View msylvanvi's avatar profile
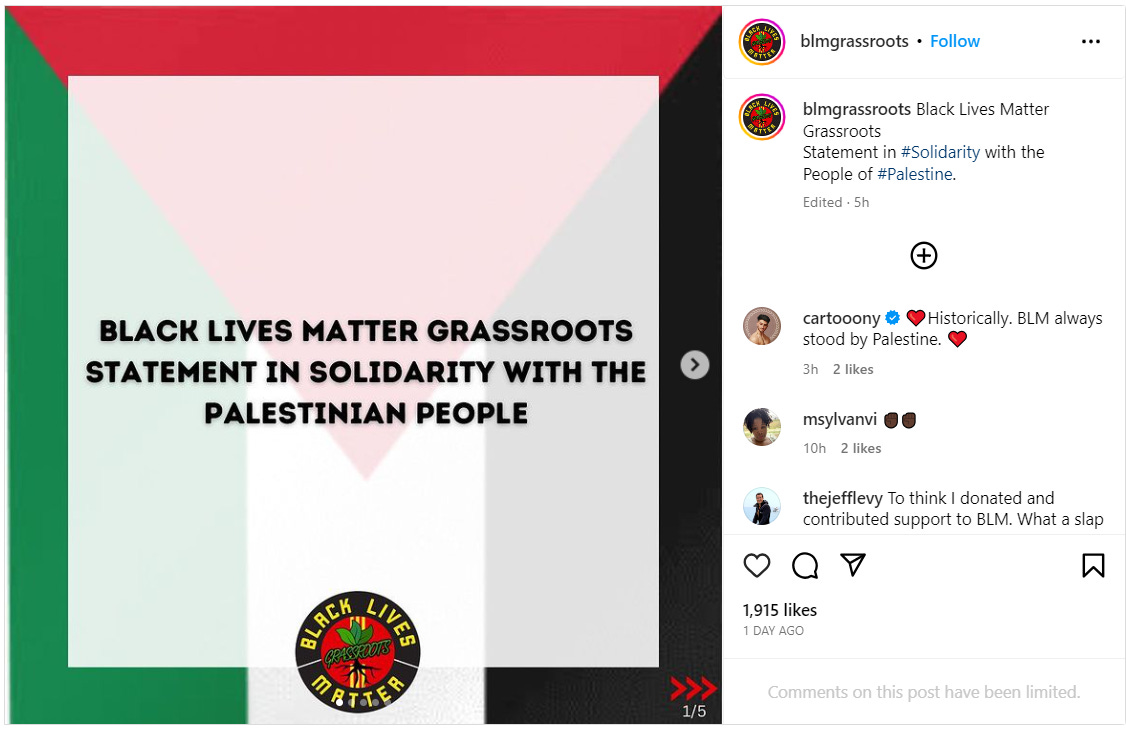This screenshot has width=1126, height=730. 761,427
